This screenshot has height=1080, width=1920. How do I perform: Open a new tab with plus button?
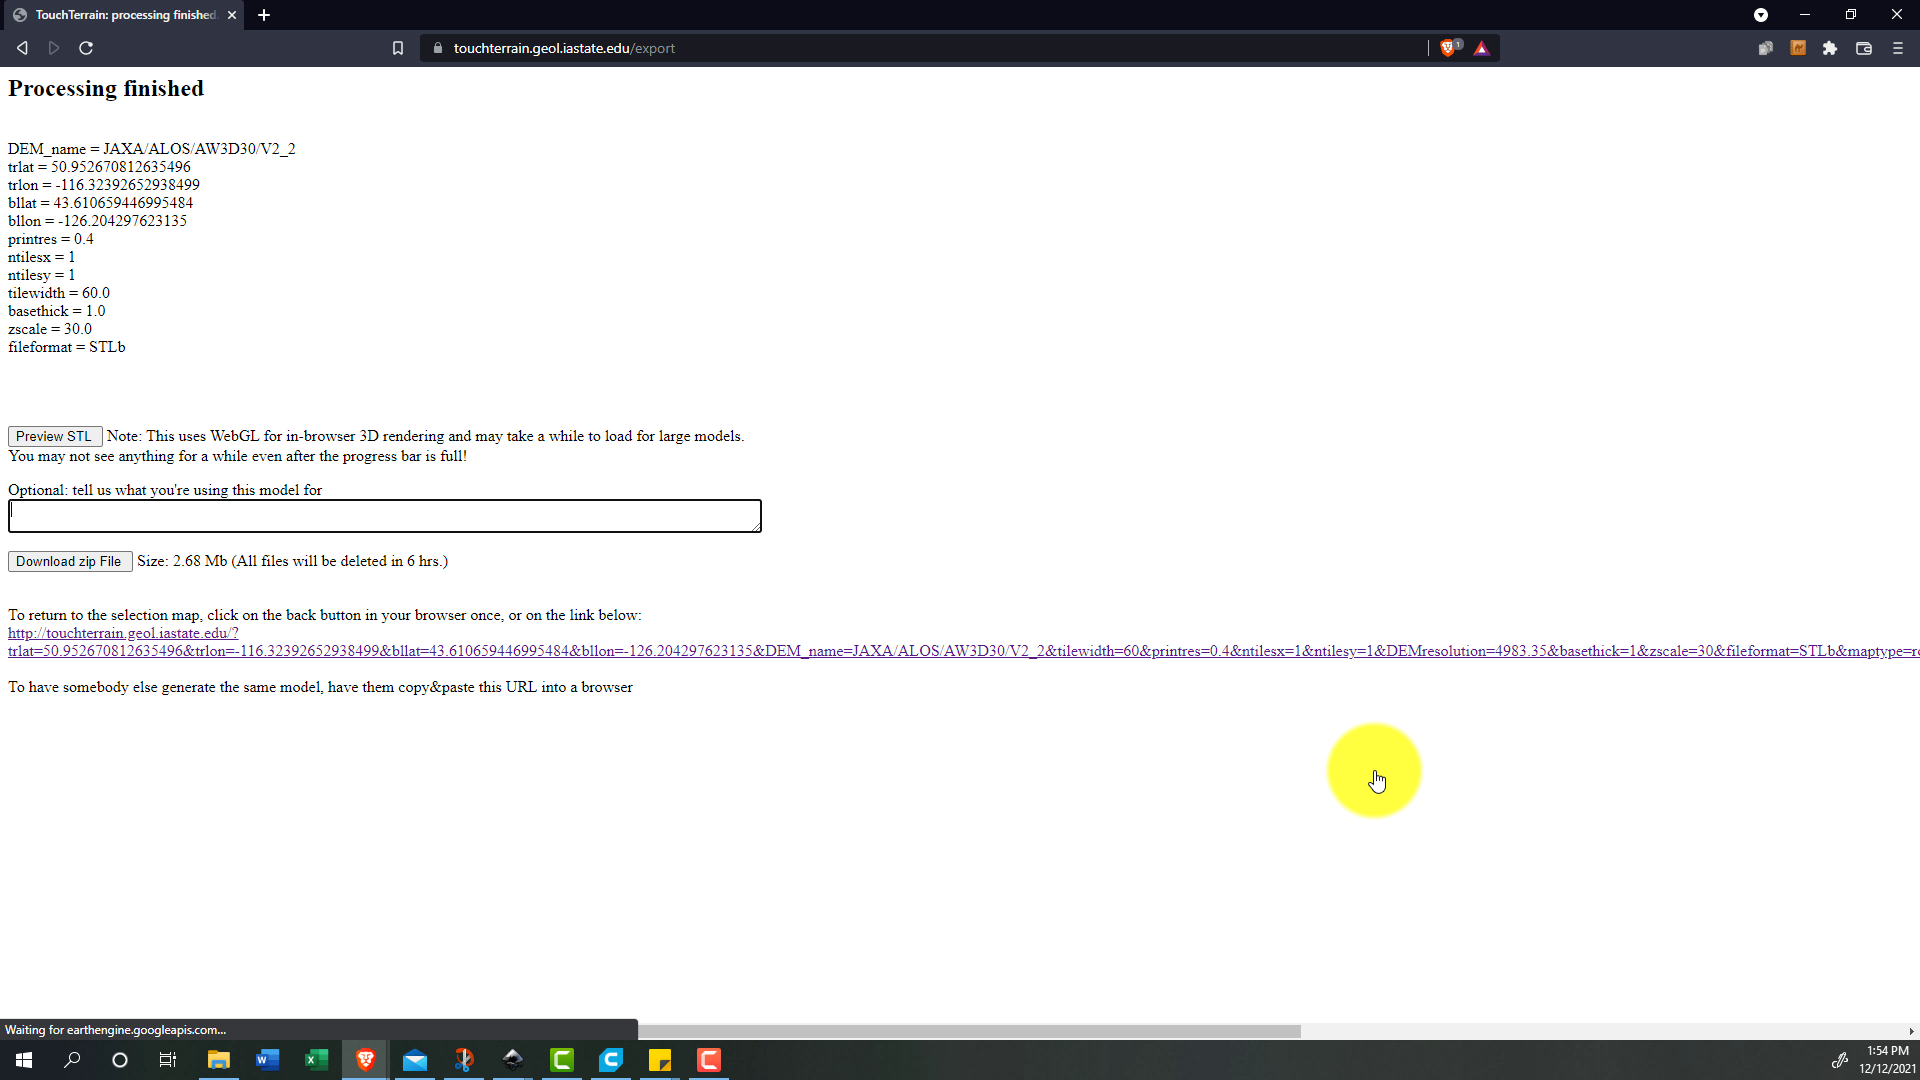tap(264, 15)
